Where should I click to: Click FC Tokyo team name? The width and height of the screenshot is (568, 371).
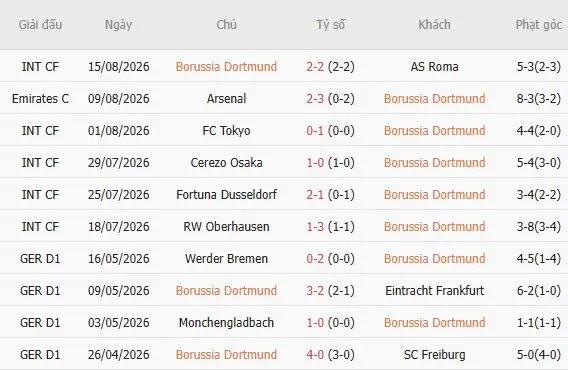click(x=226, y=130)
